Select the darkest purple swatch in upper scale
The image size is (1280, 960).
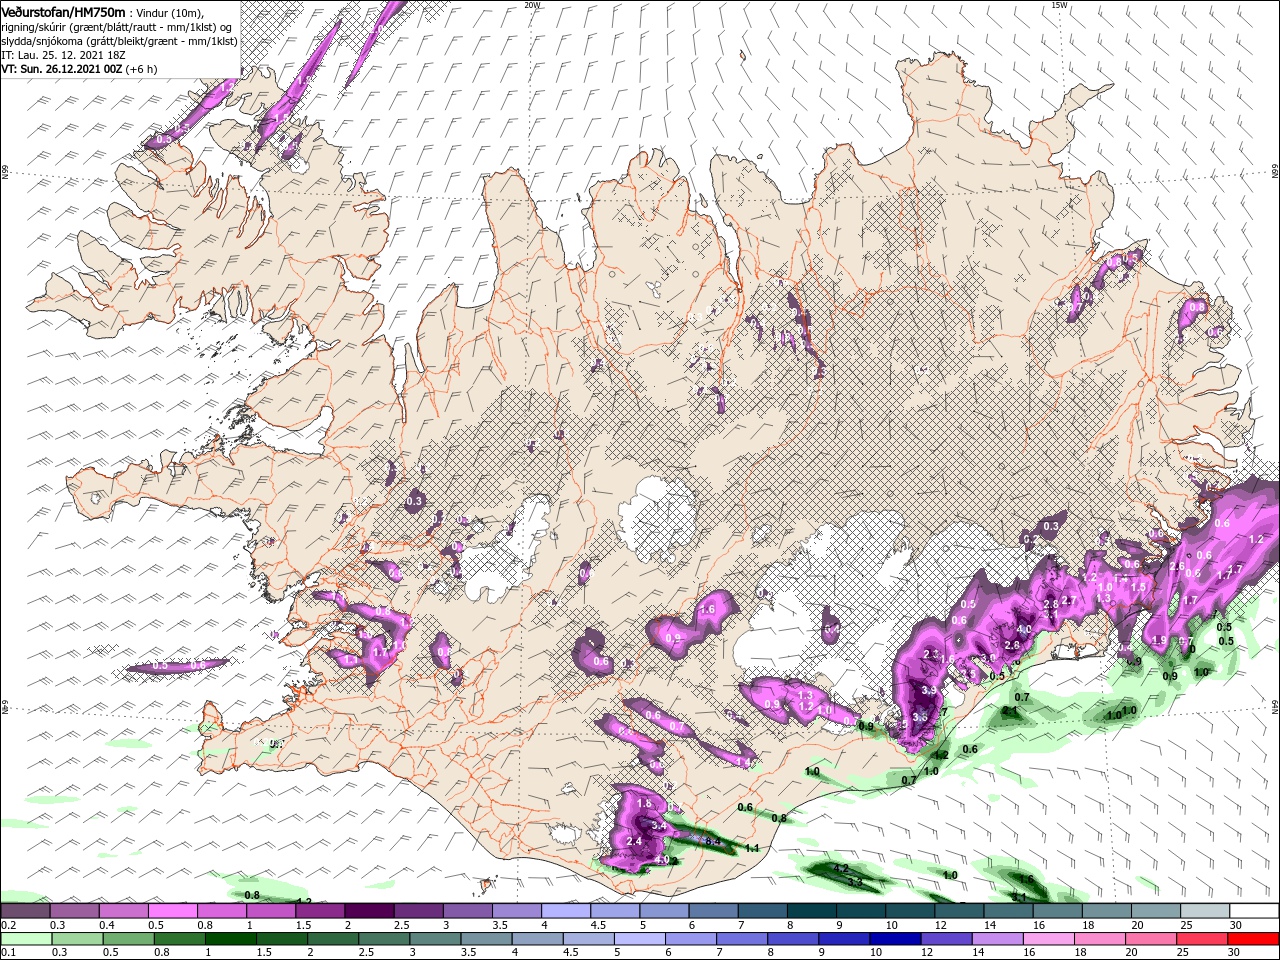369,911
